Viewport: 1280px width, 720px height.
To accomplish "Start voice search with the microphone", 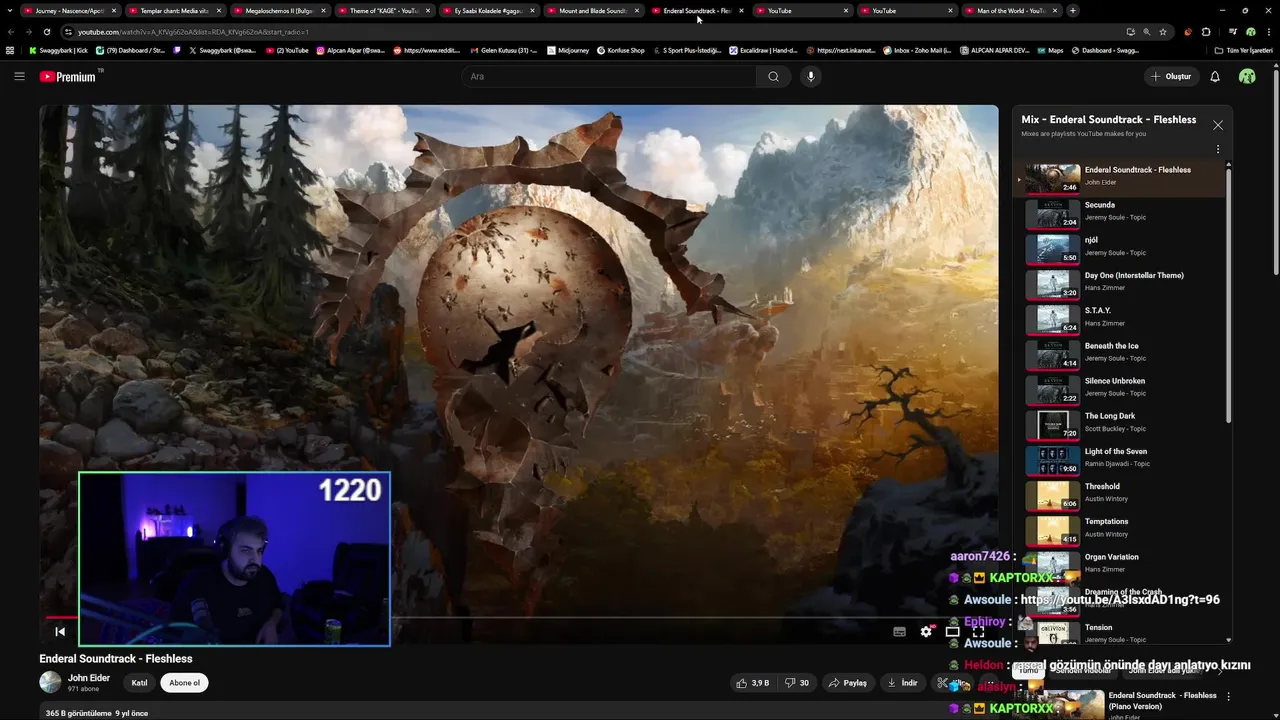I will click(x=811, y=76).
